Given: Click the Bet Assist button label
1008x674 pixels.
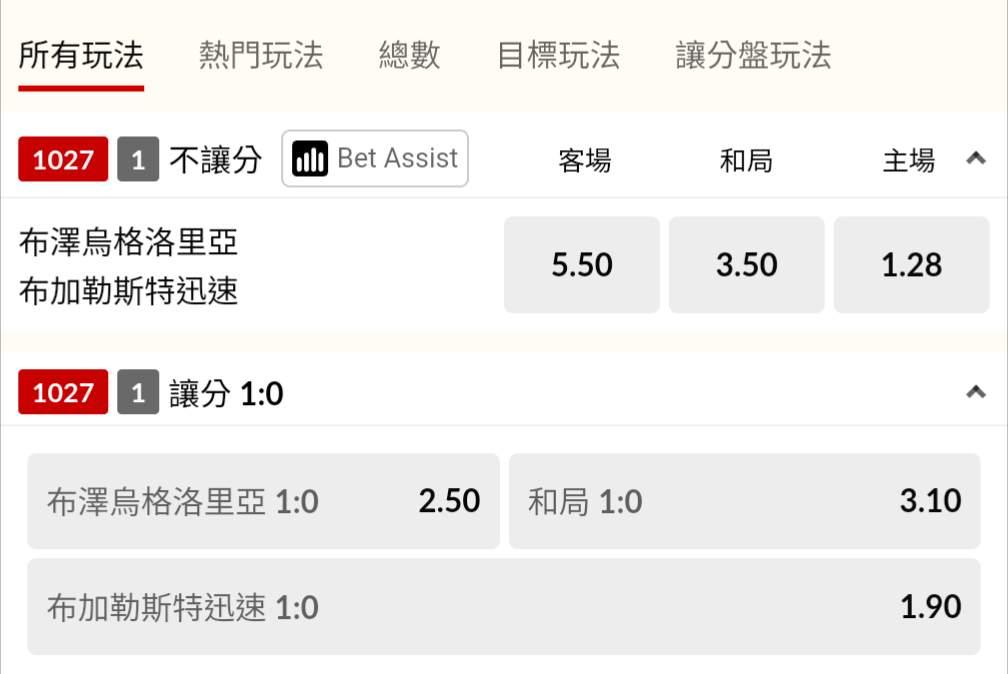Looking at the screenshot, I should [397, 158].
